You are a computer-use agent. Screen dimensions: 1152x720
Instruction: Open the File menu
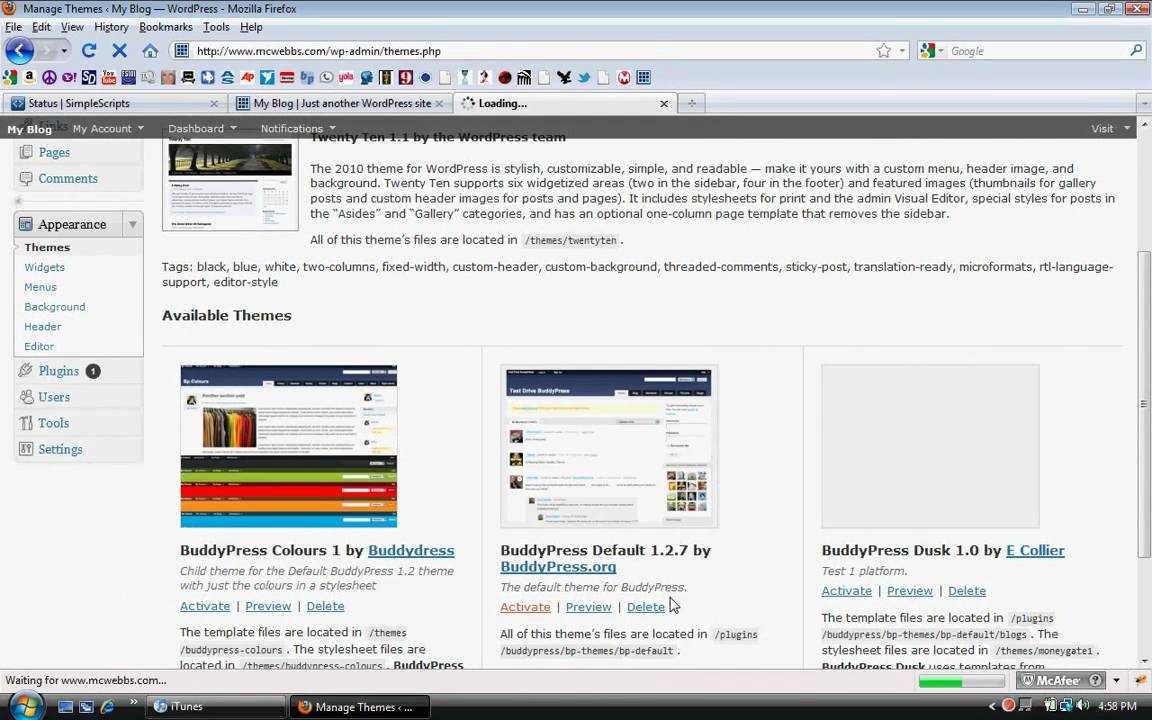coord(13,27)
